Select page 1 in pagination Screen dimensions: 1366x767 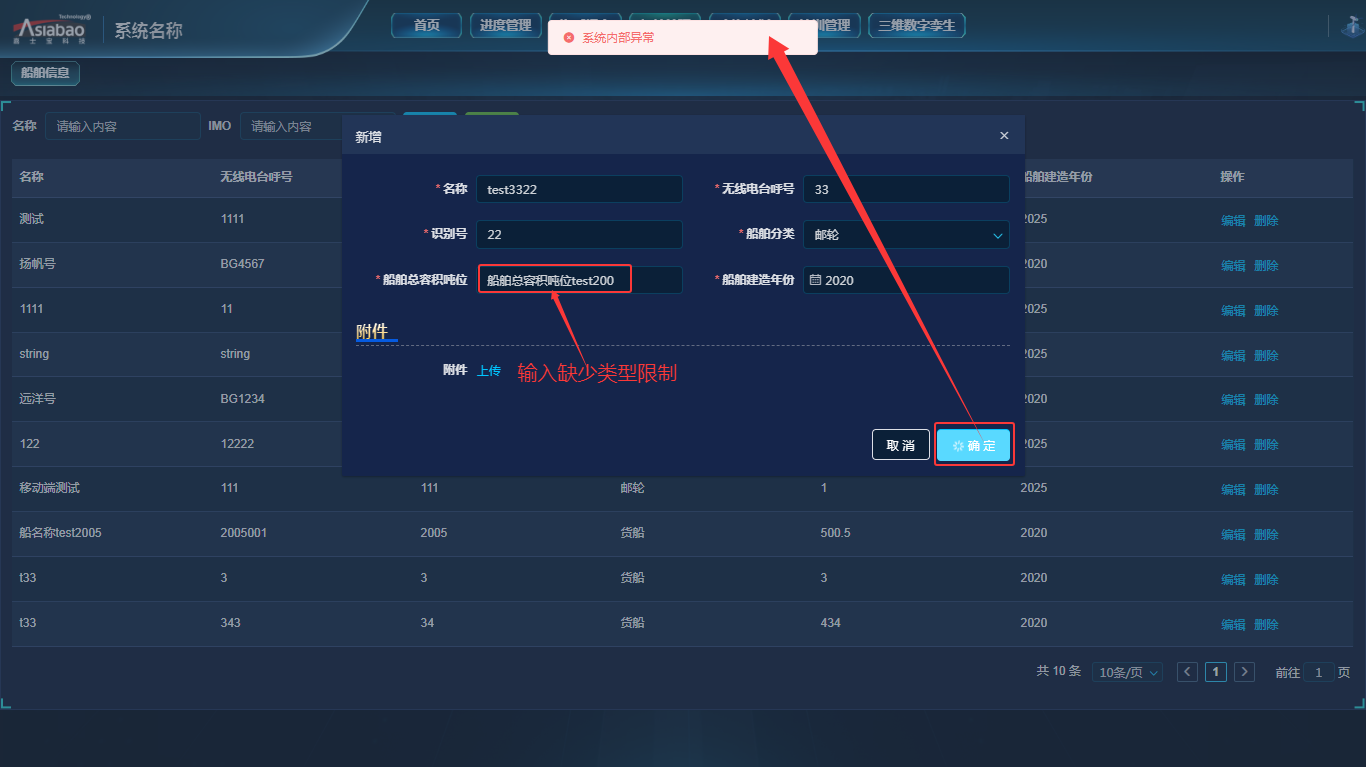click(x=1216, y=672)
